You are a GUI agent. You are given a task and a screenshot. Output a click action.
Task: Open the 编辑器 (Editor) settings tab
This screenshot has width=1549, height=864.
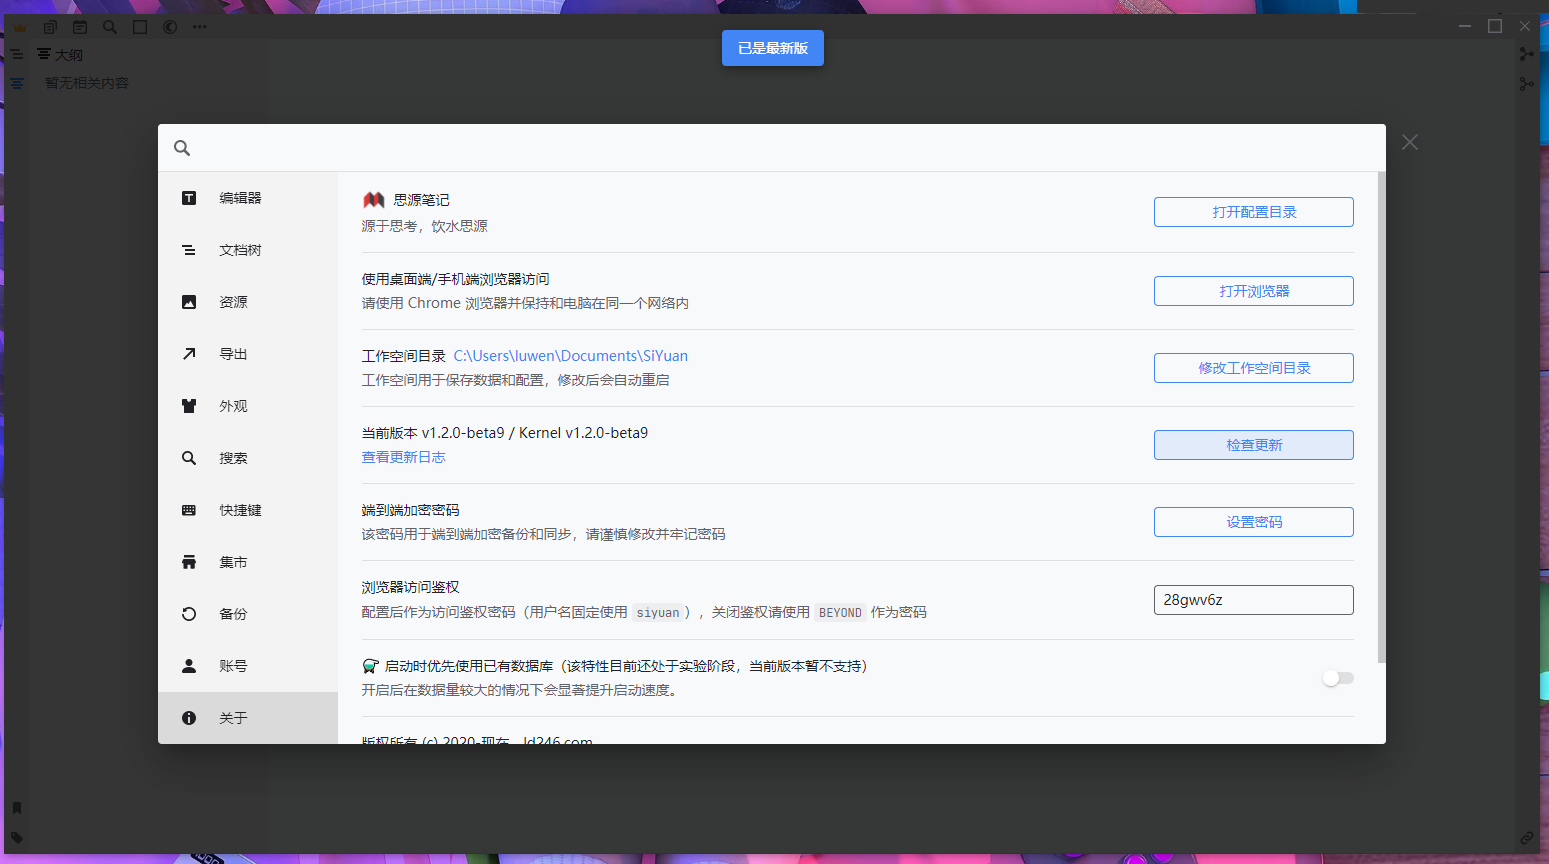pos(240,198)
